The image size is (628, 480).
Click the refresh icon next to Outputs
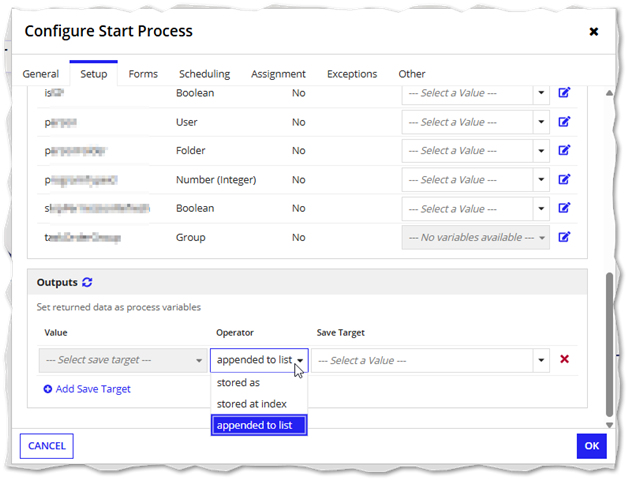[87, 283]
